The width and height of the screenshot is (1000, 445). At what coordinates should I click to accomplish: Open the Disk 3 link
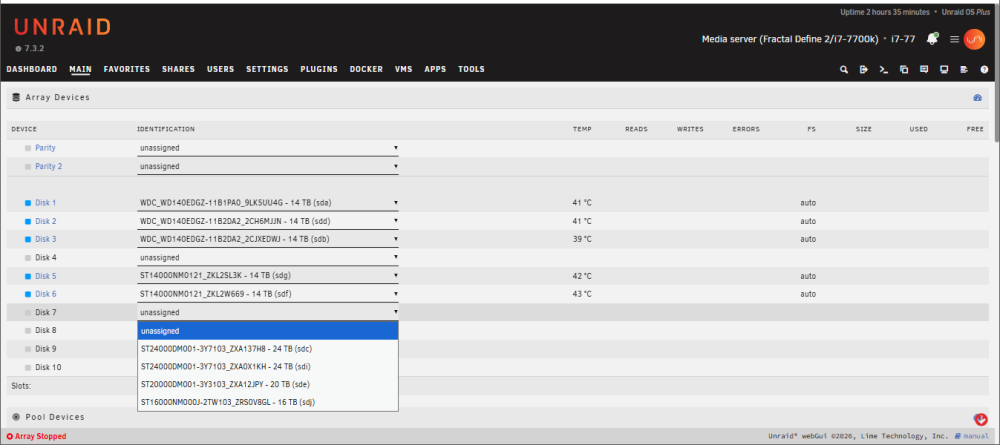pos(45,239)
